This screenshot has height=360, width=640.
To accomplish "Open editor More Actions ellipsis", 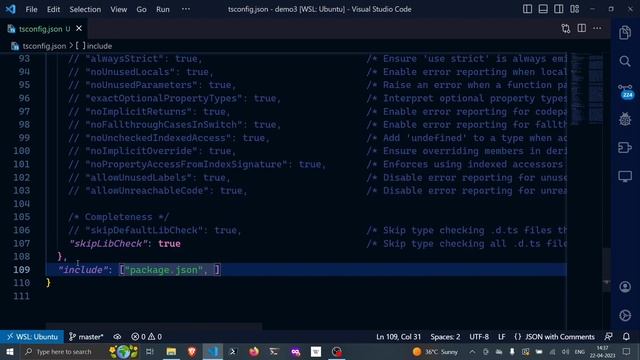I will pyautogui.click(x=597, y=28).
